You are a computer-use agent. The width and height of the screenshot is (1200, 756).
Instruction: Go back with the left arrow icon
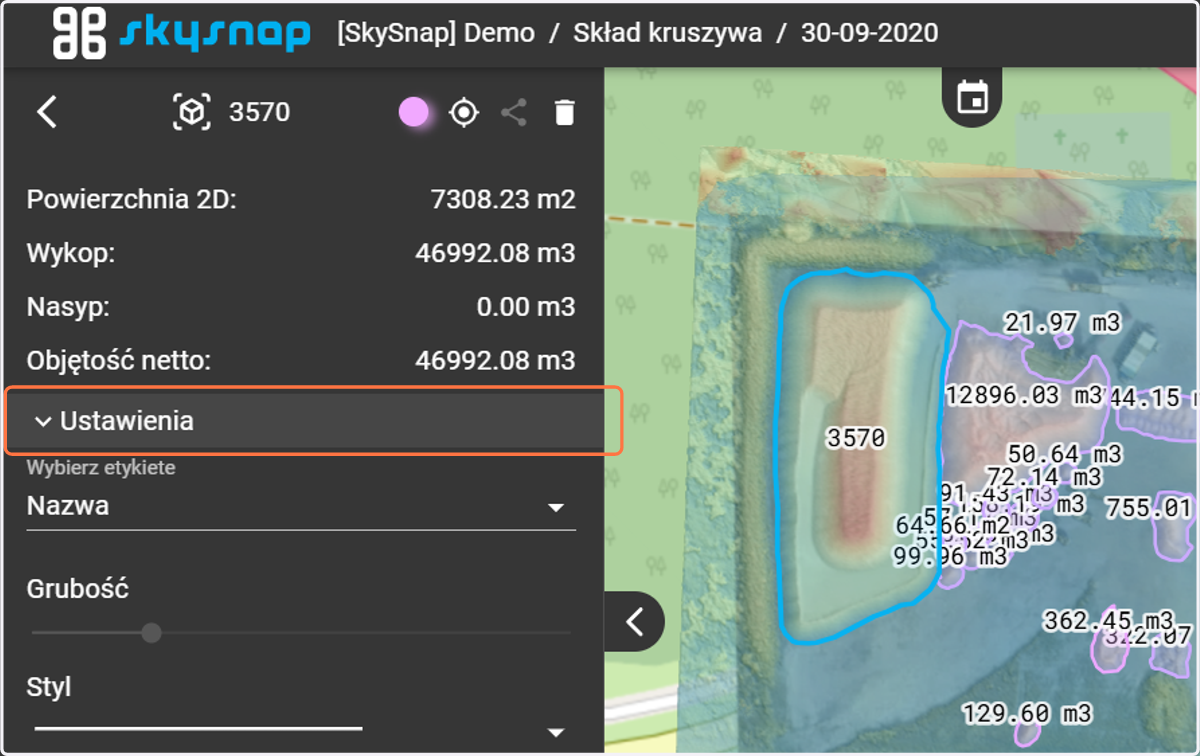tap(46, 111)
